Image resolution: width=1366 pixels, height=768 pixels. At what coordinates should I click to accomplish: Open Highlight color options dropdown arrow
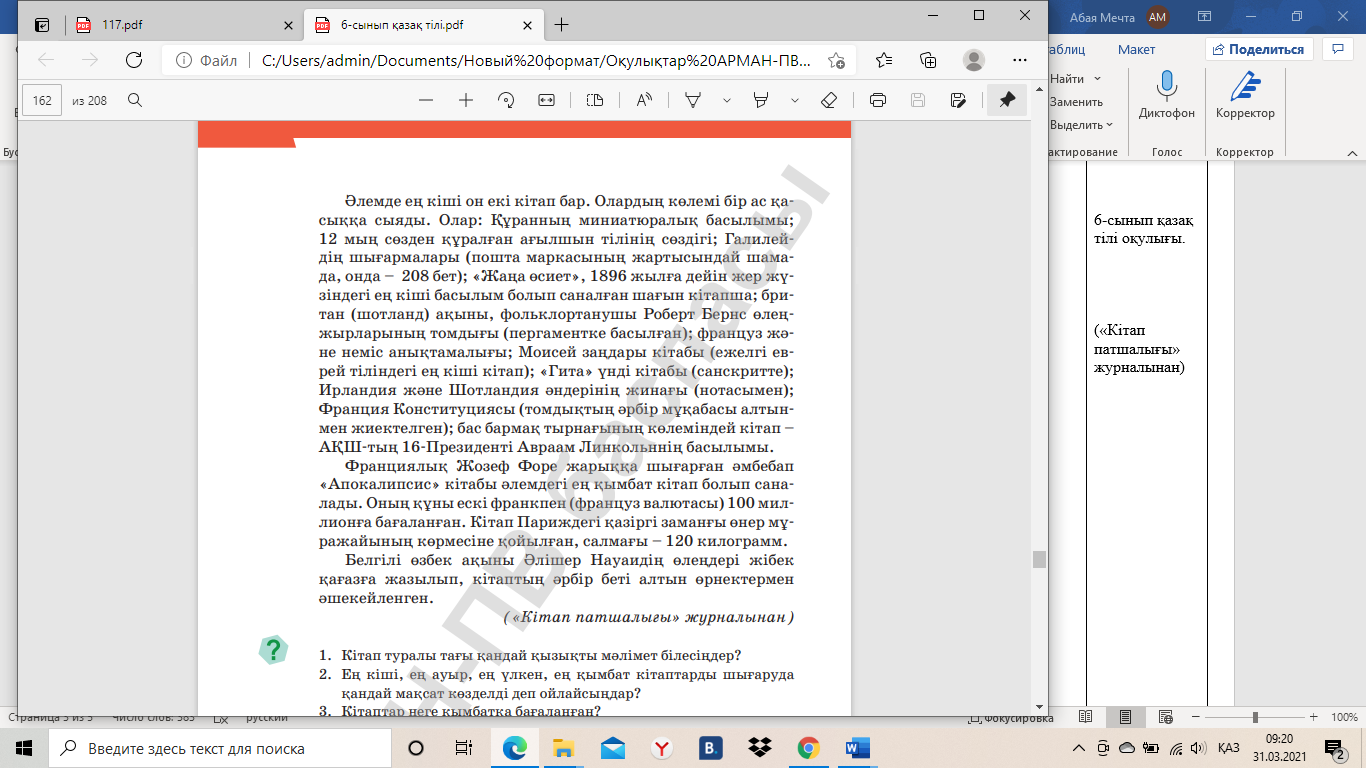click(795, 100)
